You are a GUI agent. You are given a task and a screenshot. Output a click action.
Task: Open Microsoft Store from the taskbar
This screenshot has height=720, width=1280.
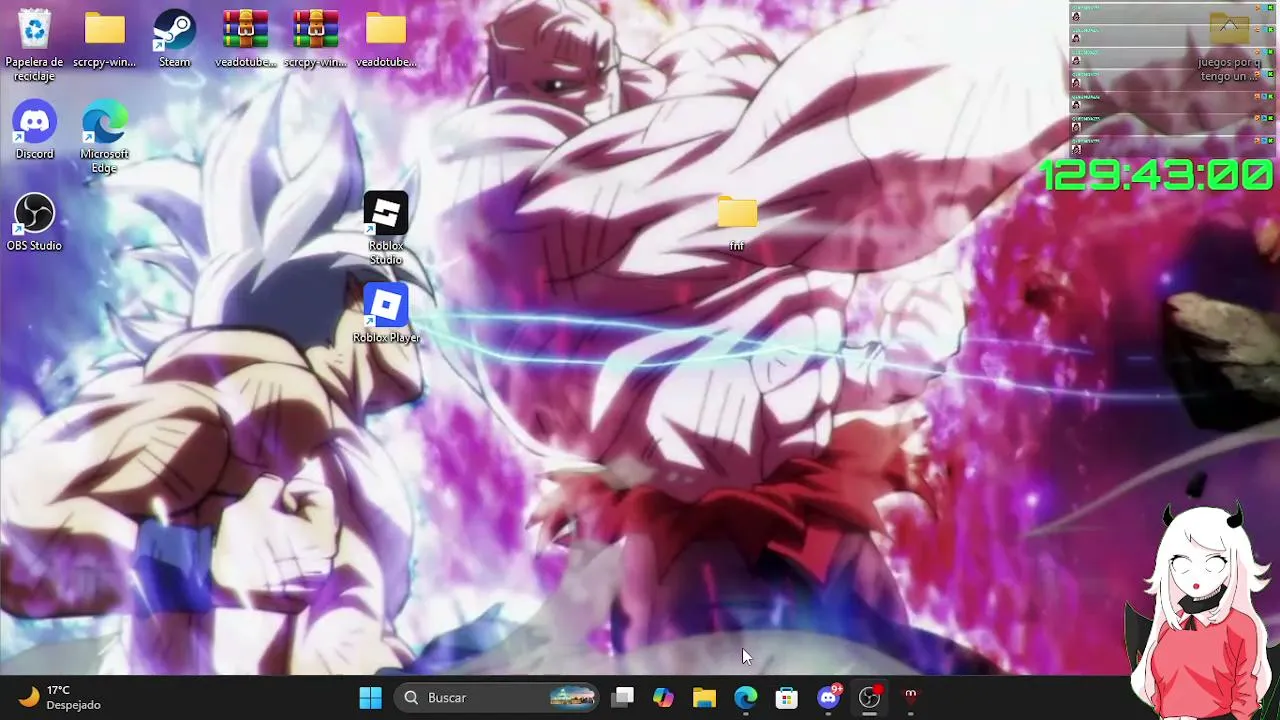click(x=787, y=698)
